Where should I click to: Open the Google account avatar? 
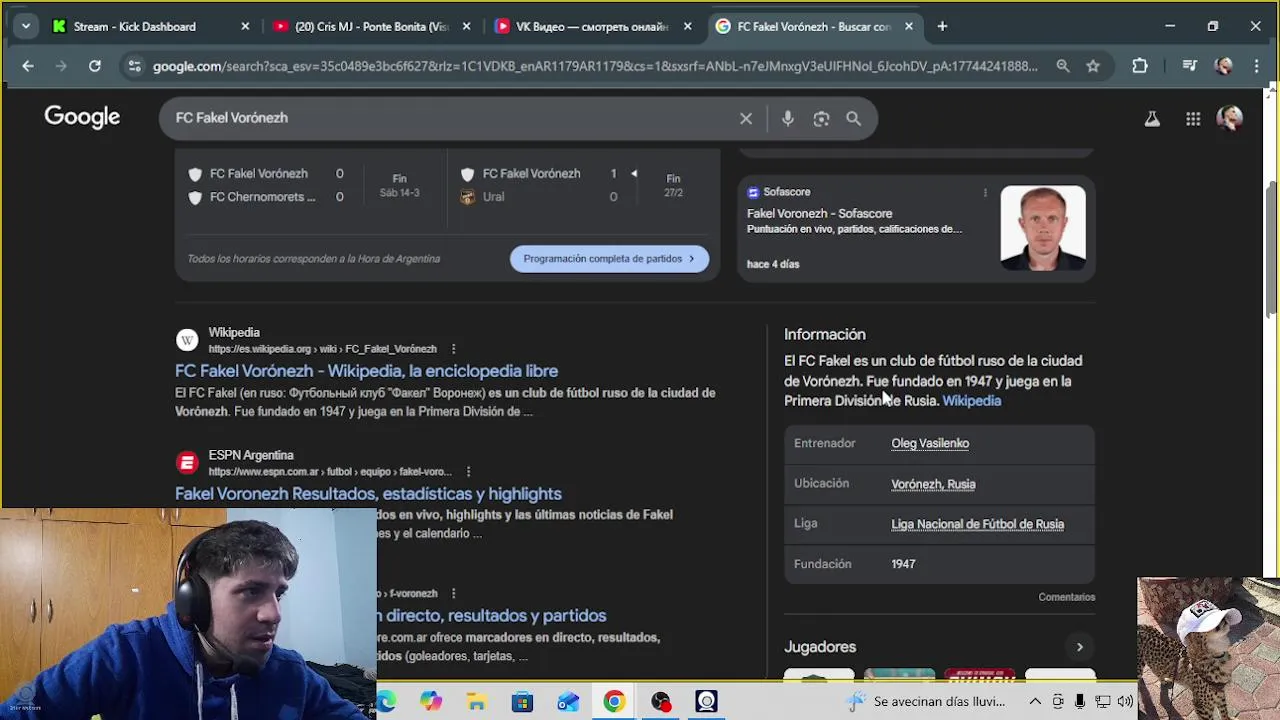click(1230, 118)
